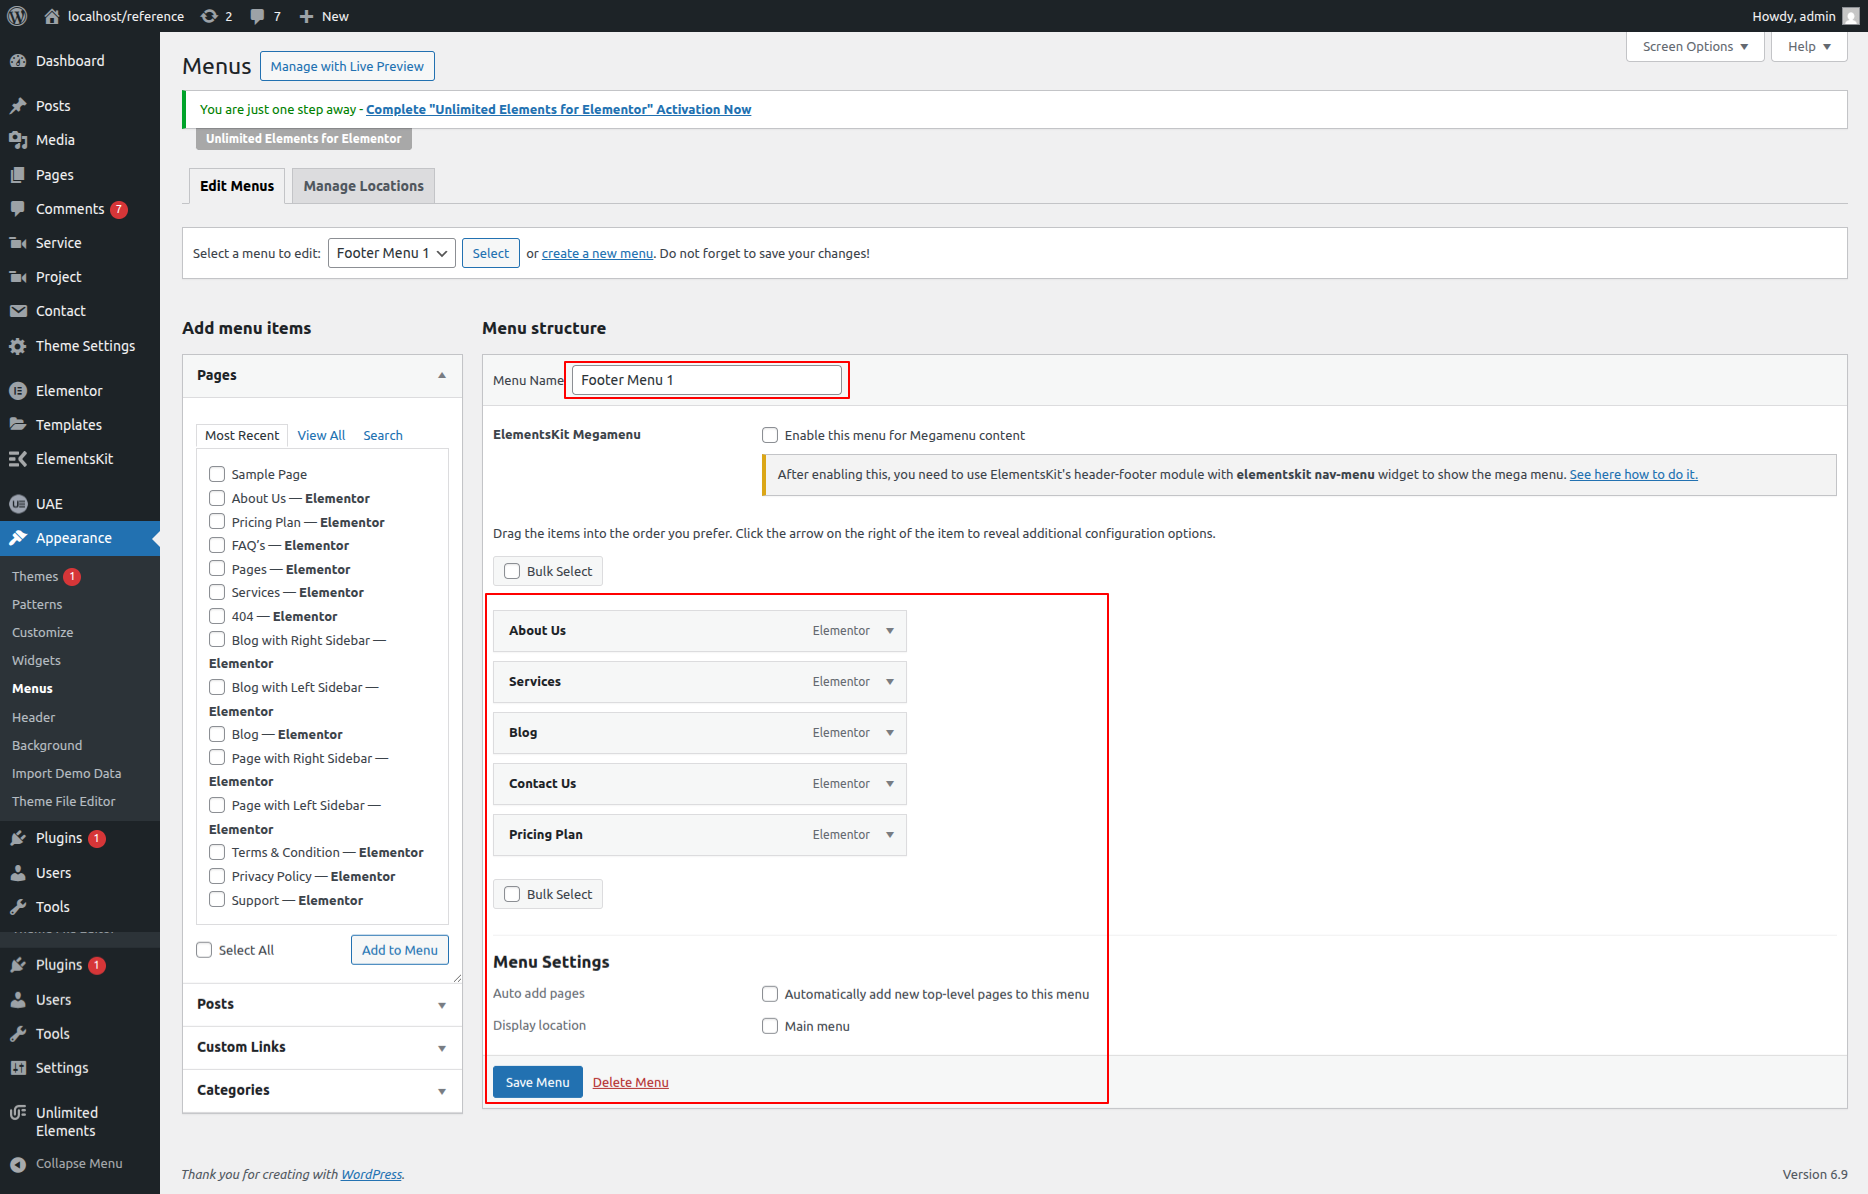
Task: Collapse the Pages panel arrow
Action: click(442, 376)
